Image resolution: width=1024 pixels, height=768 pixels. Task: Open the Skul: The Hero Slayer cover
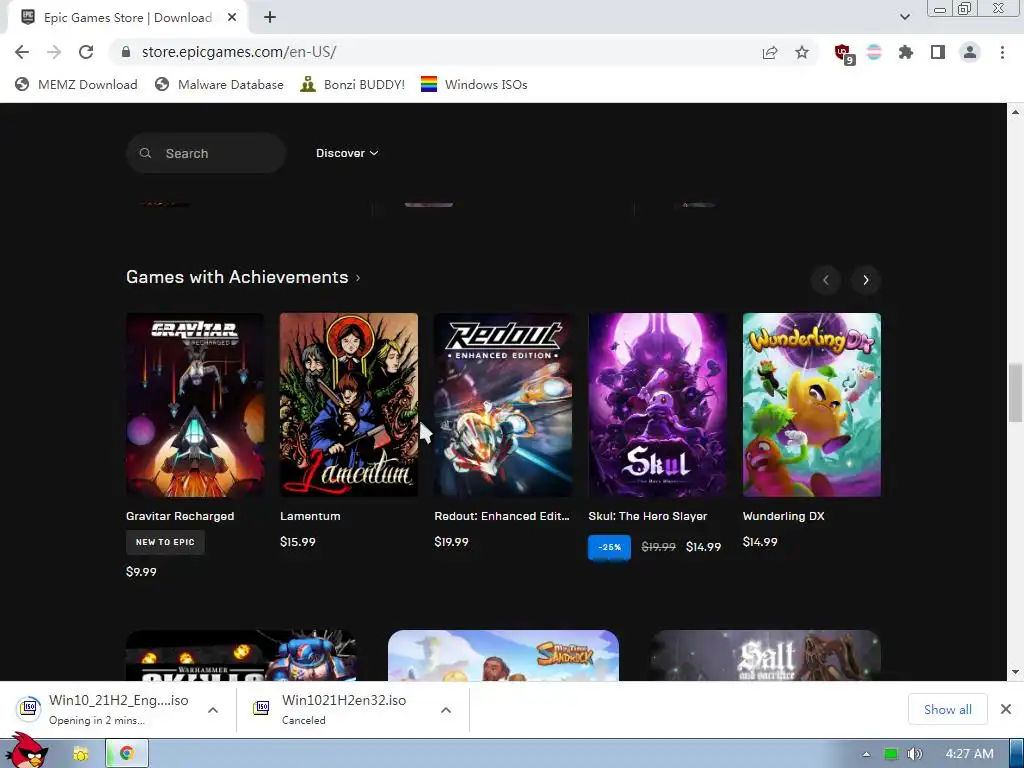point(658,405)
